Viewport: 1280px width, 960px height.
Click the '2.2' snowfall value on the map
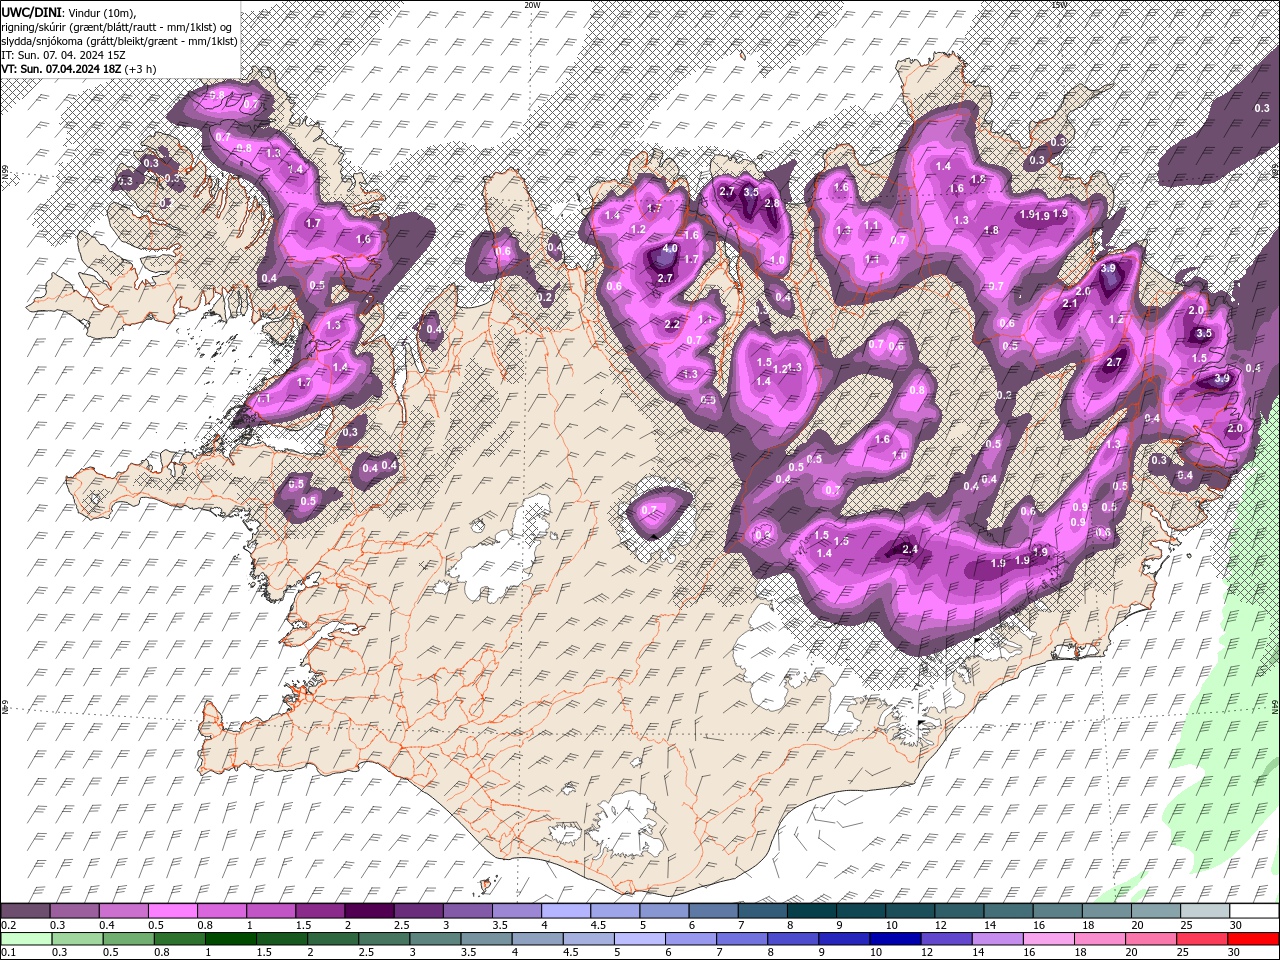(x=672, y=324)
